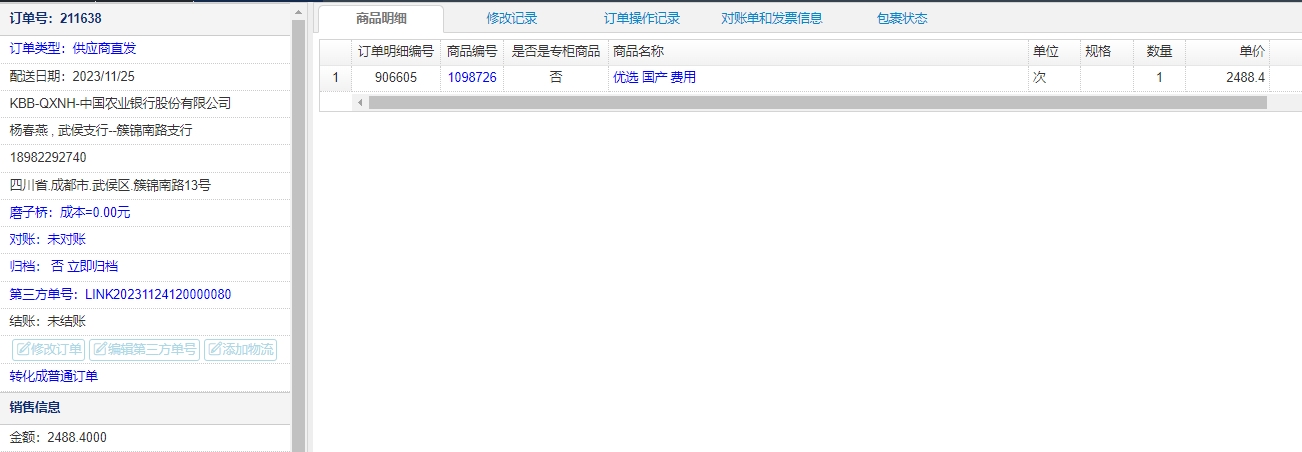Click the 规格 column header
The height and width of the screenshot is (452, 1302).
1107,51
